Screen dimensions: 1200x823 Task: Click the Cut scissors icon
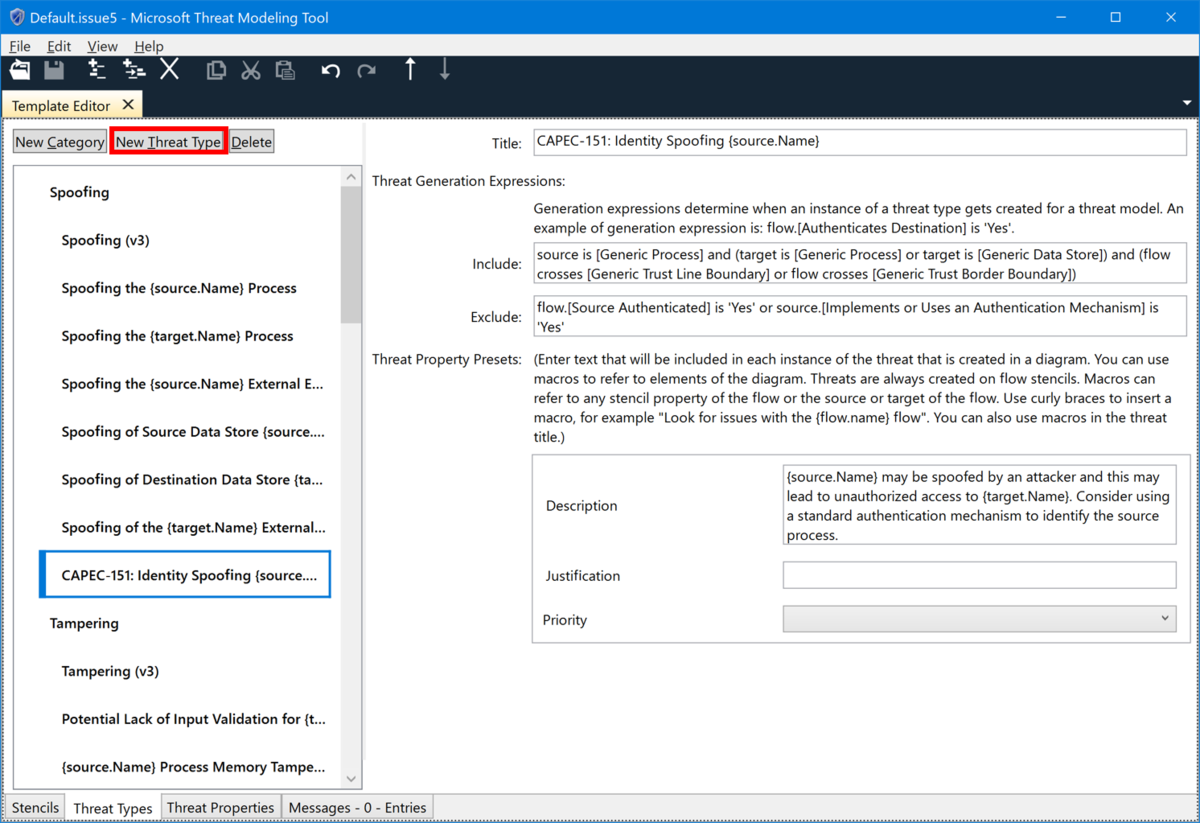coord(251,70)
